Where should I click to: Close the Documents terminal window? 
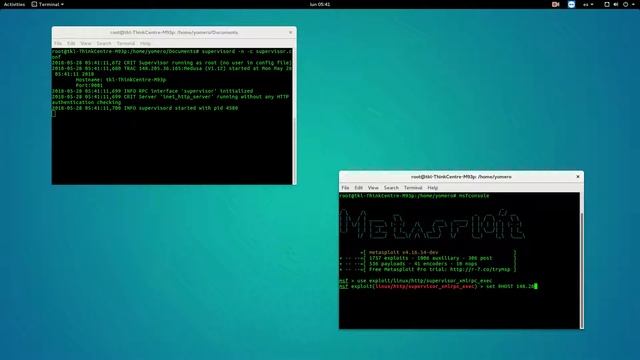pyautogui.click(x=291, y=32)
